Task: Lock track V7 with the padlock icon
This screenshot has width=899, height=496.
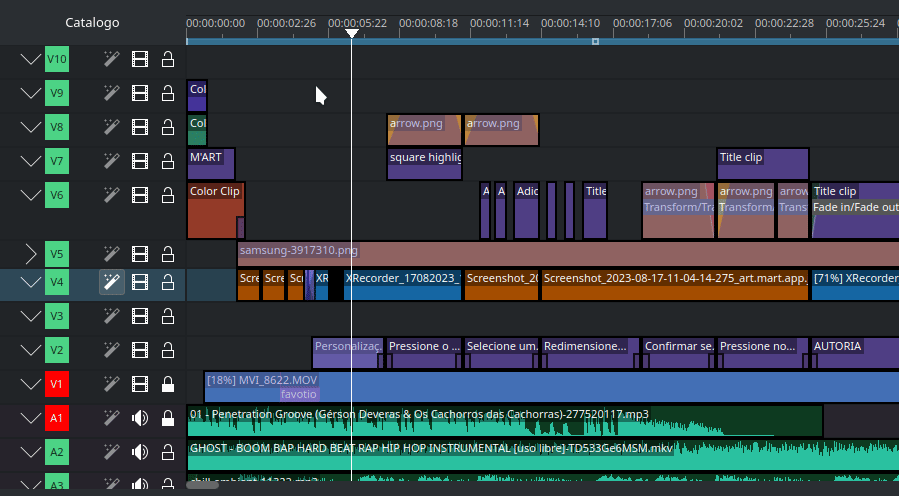Action: pos(168,161)
